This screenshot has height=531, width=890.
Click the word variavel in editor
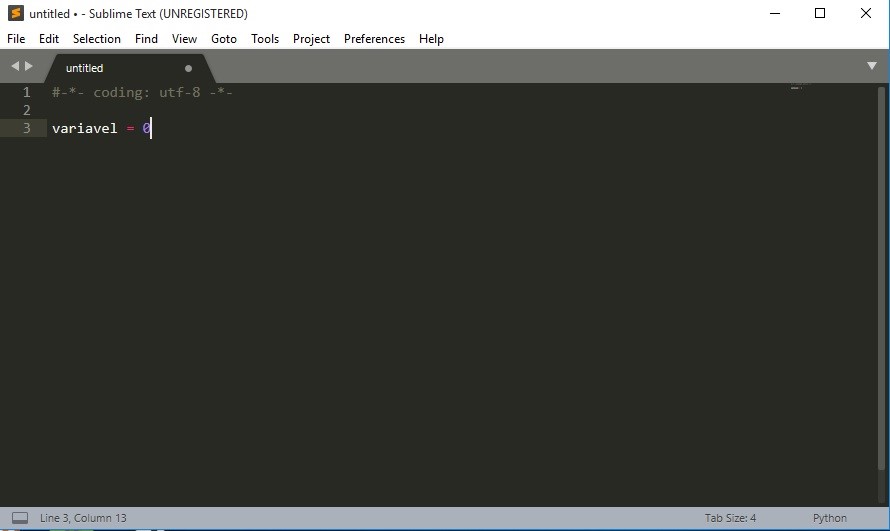point(85,128)
